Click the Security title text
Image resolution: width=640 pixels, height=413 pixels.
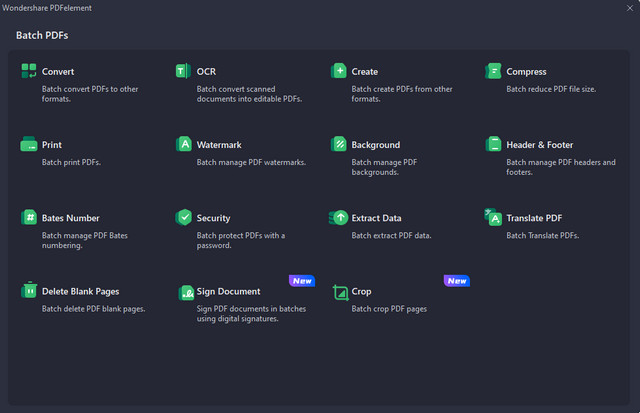[x=213, y=218]
